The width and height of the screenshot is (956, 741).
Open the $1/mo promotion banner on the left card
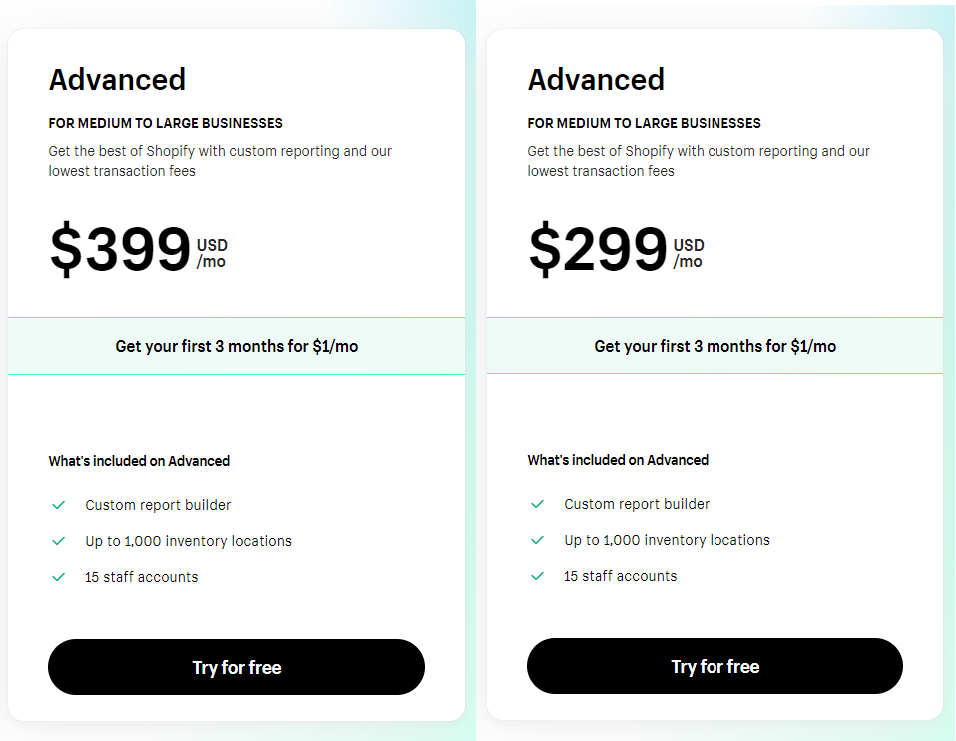coord(236,345)
